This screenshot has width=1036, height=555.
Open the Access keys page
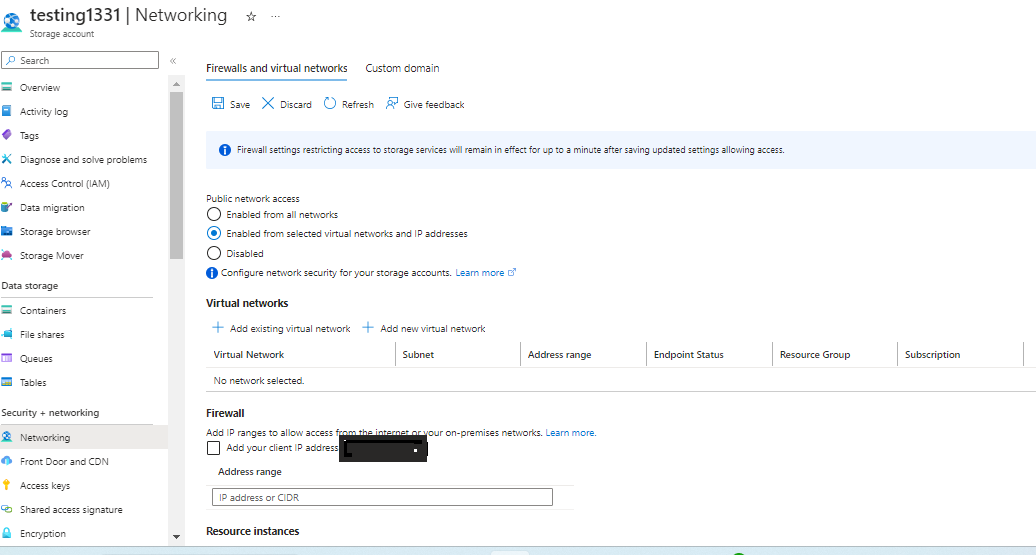45,486
